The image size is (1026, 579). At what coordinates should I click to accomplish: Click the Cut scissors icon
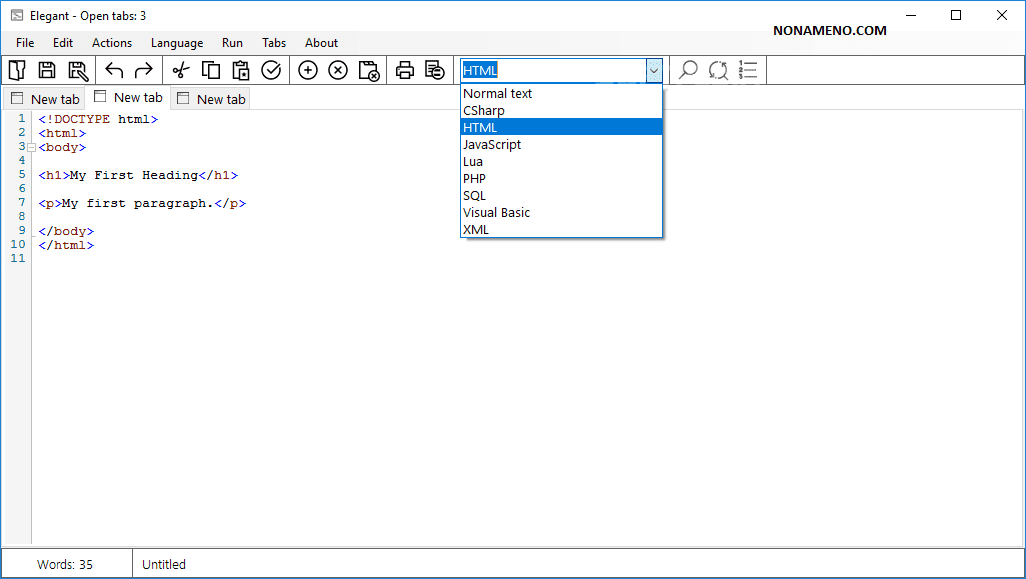[x=181, y=70]
